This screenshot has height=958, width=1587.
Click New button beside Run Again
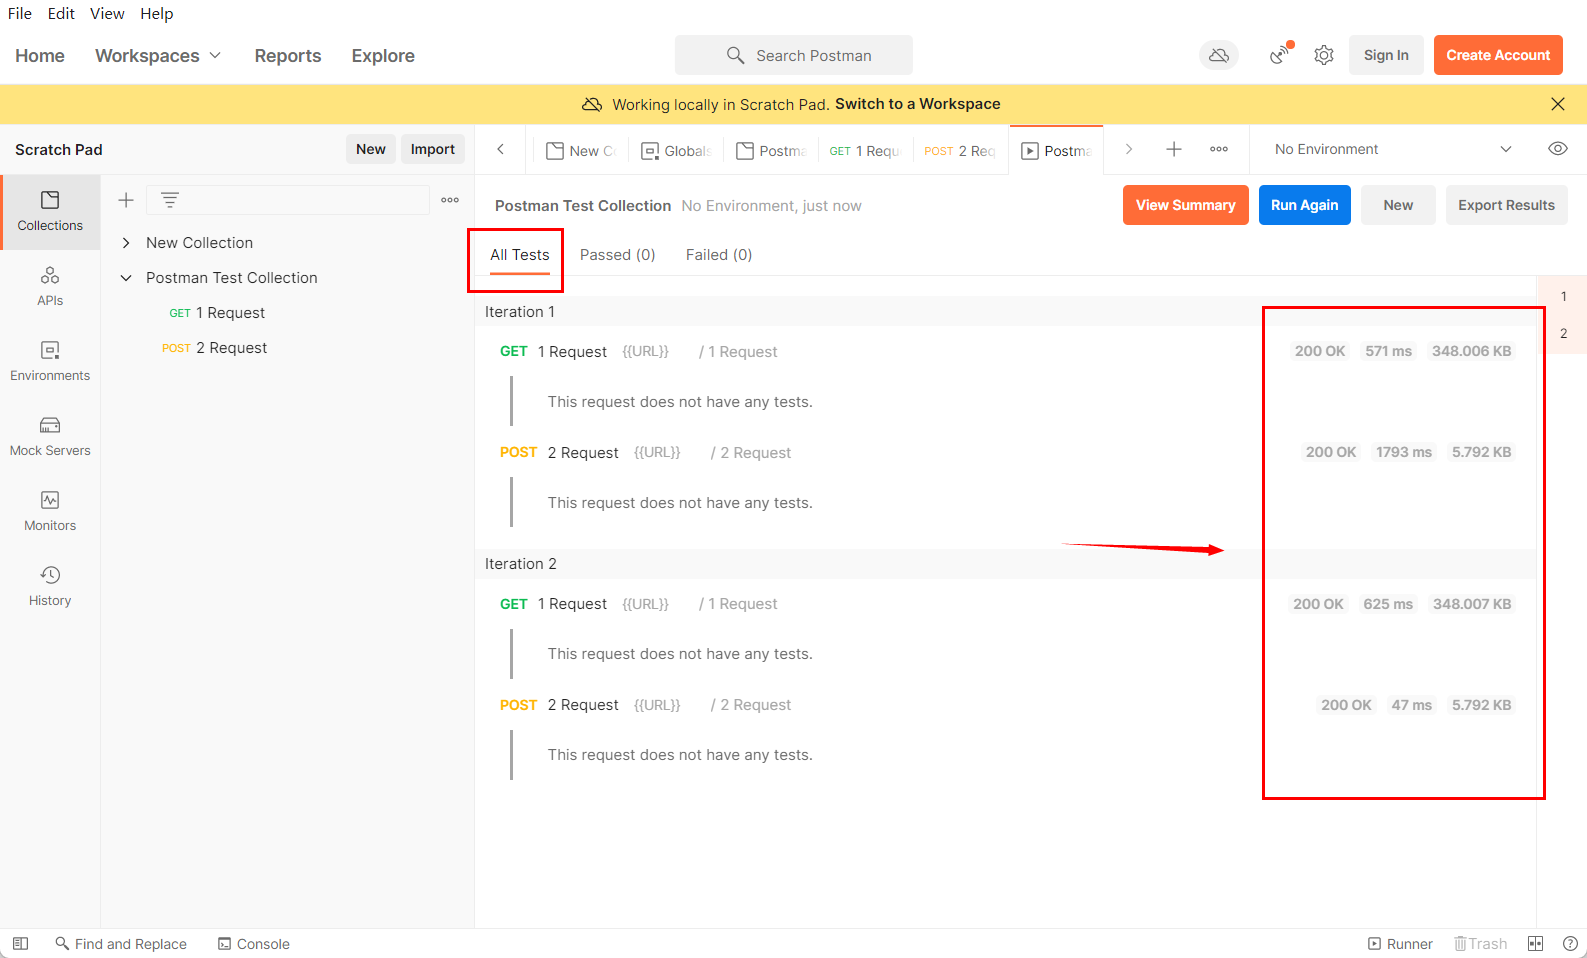tap(1398, 205)
